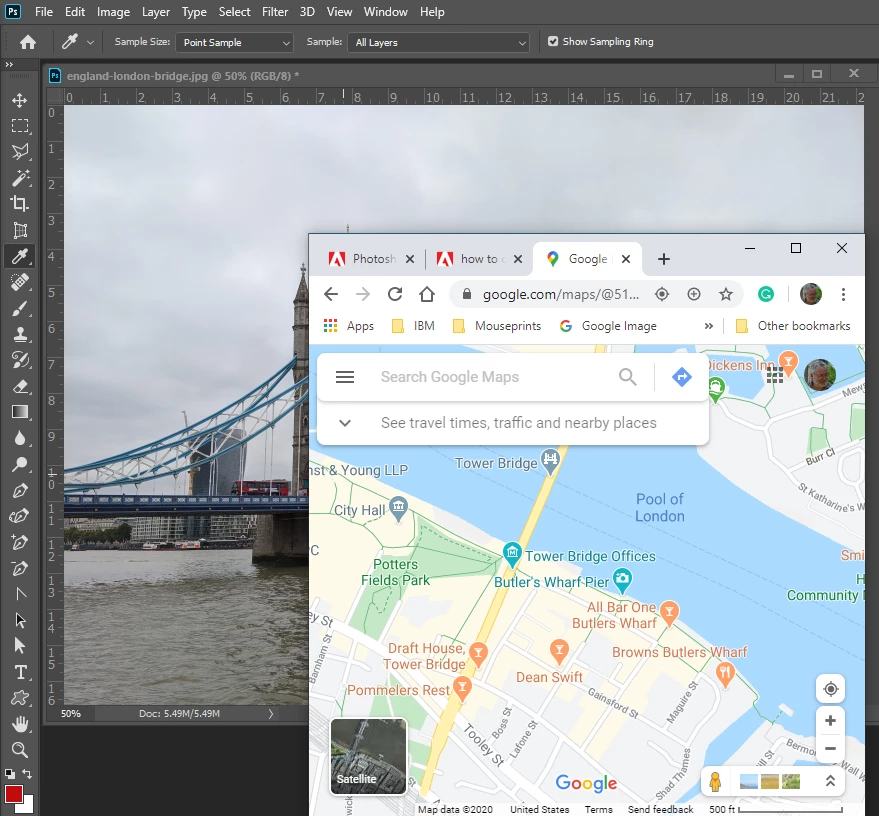Drop Street View Pegman icon
The width and height of the screenshot is (879, 816).
715,781
